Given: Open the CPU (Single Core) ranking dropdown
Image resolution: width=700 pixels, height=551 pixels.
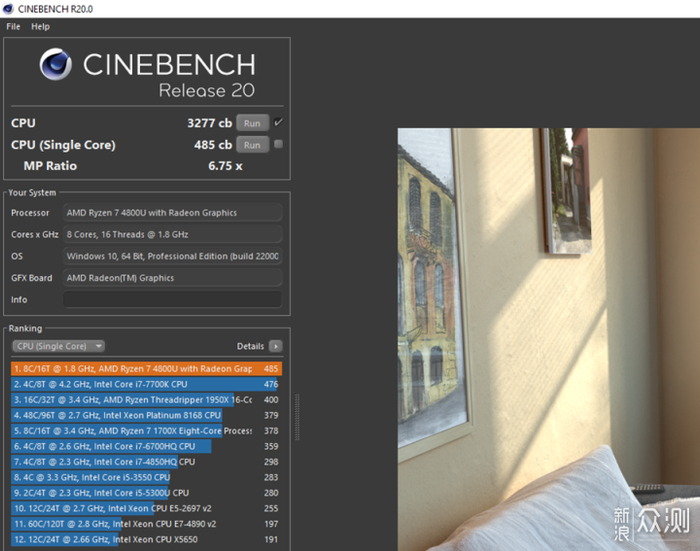Looking at the screenshot, I should 58,346.
